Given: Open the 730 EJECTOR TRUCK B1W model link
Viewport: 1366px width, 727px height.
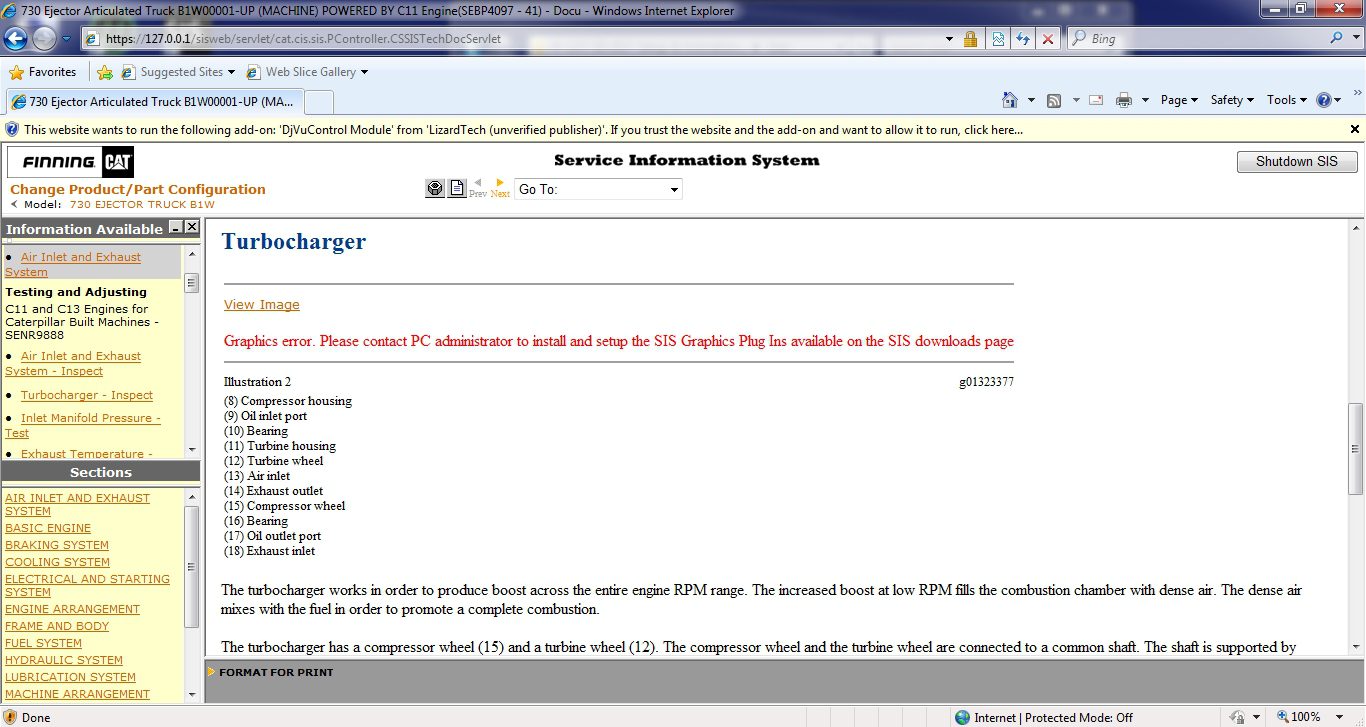Looking at the screenshot, I should click(142, 205).
